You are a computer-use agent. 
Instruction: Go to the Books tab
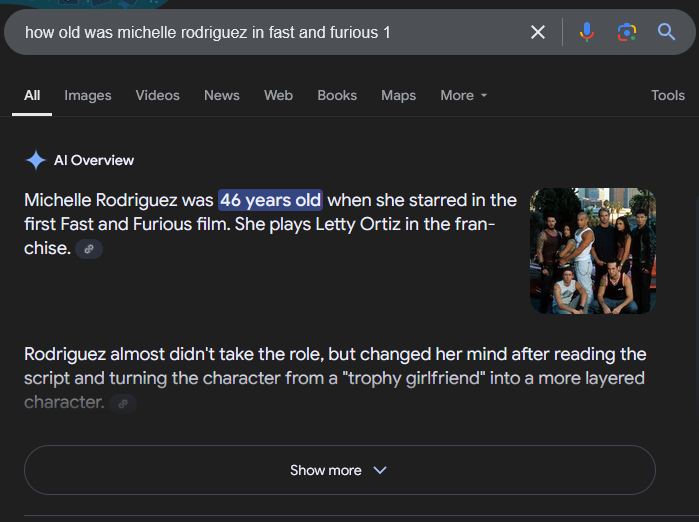coord(337,95)
